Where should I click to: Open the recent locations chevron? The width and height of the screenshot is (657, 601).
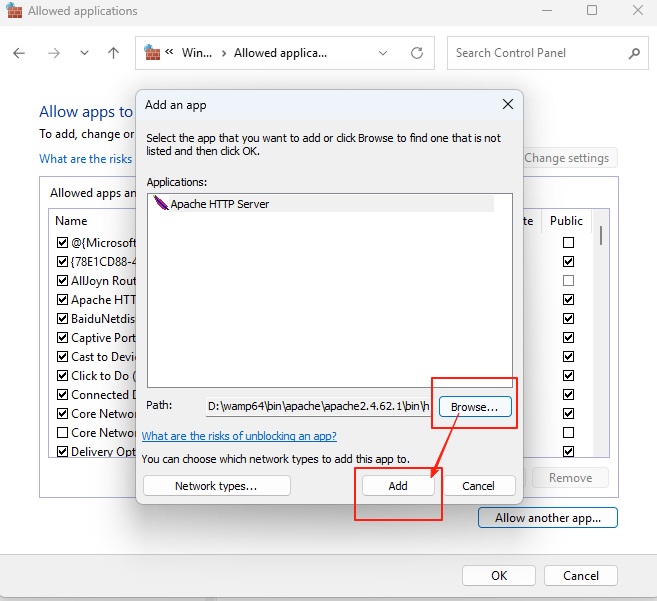(84, 53)
